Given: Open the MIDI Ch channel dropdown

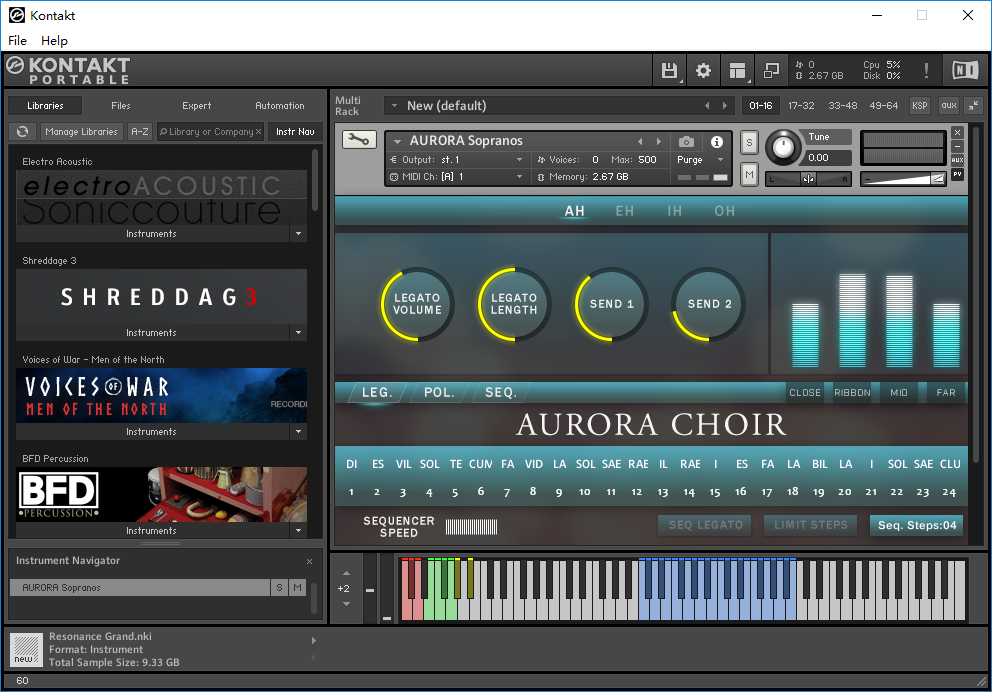Looking at the screenshot, I should [519, 177].
